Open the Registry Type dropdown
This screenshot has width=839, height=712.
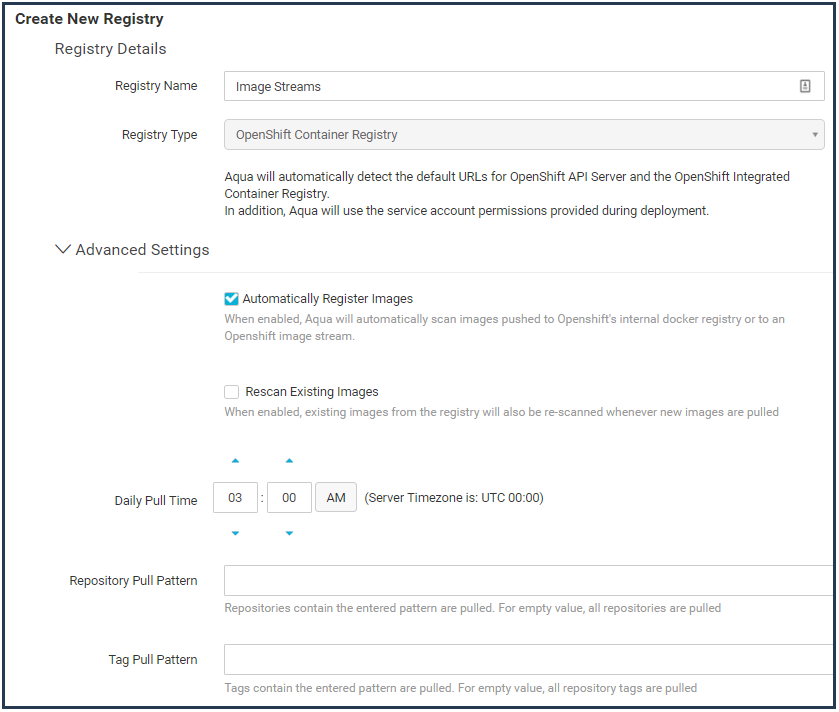point(524,135)
